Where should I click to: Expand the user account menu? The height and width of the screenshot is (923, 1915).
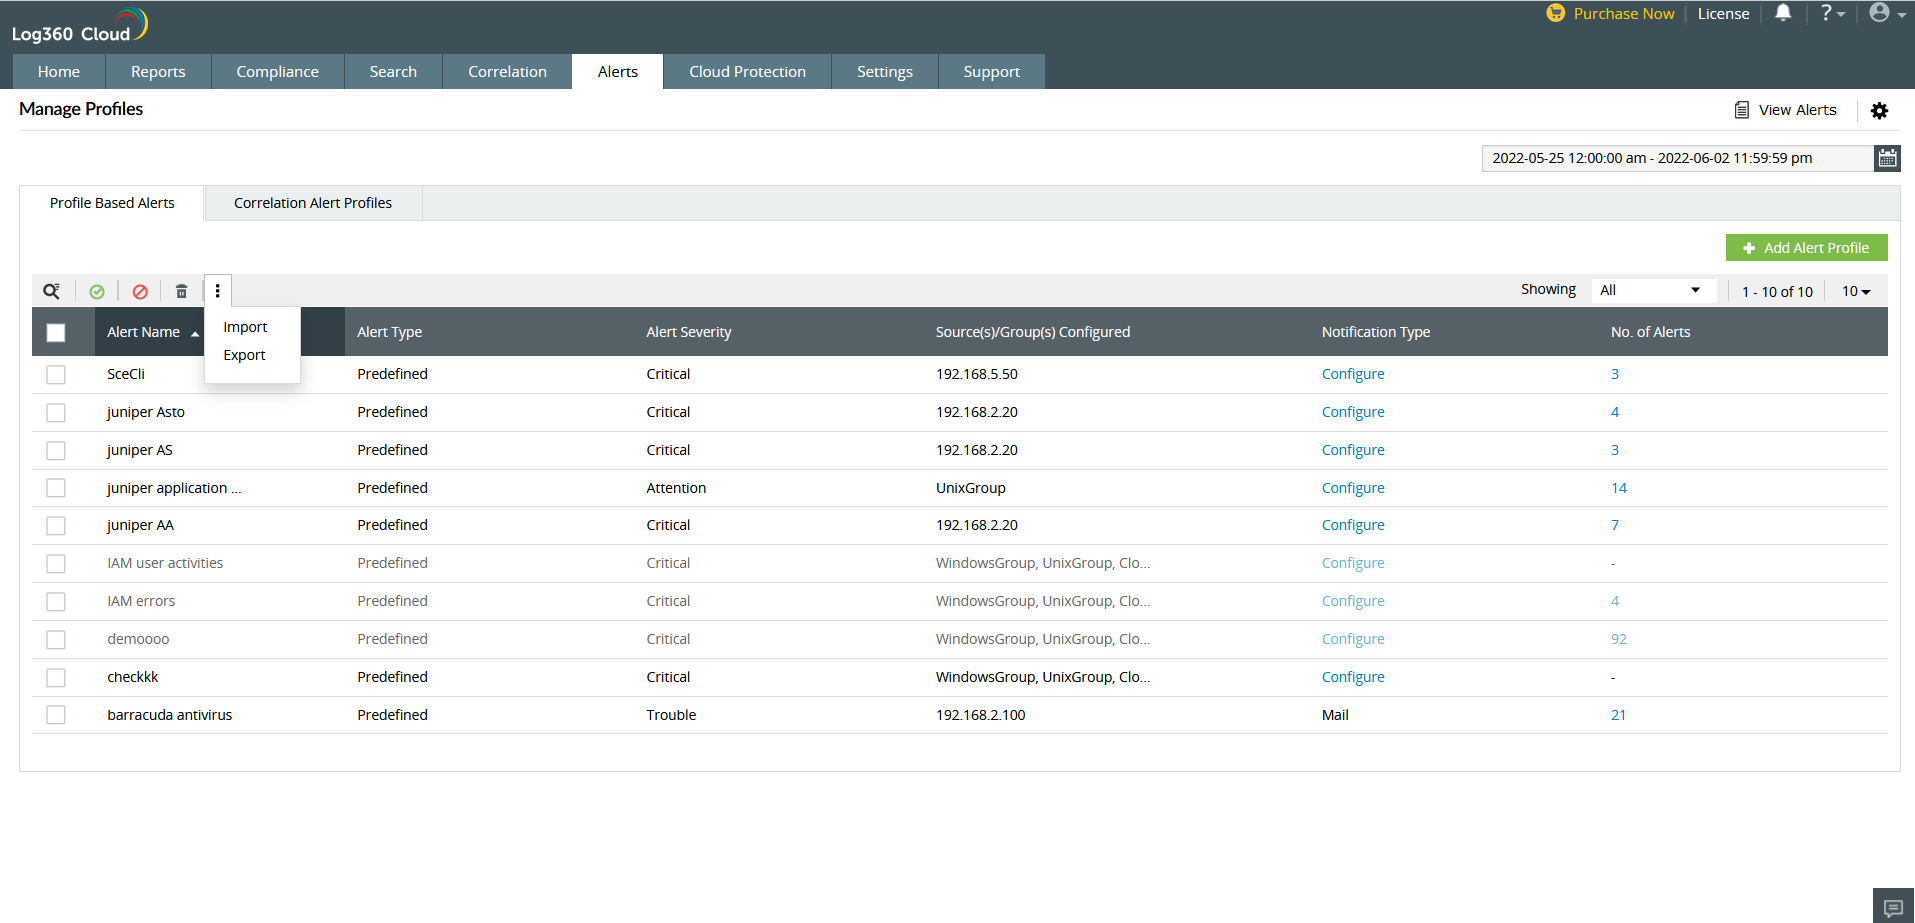coord(1886,13)
